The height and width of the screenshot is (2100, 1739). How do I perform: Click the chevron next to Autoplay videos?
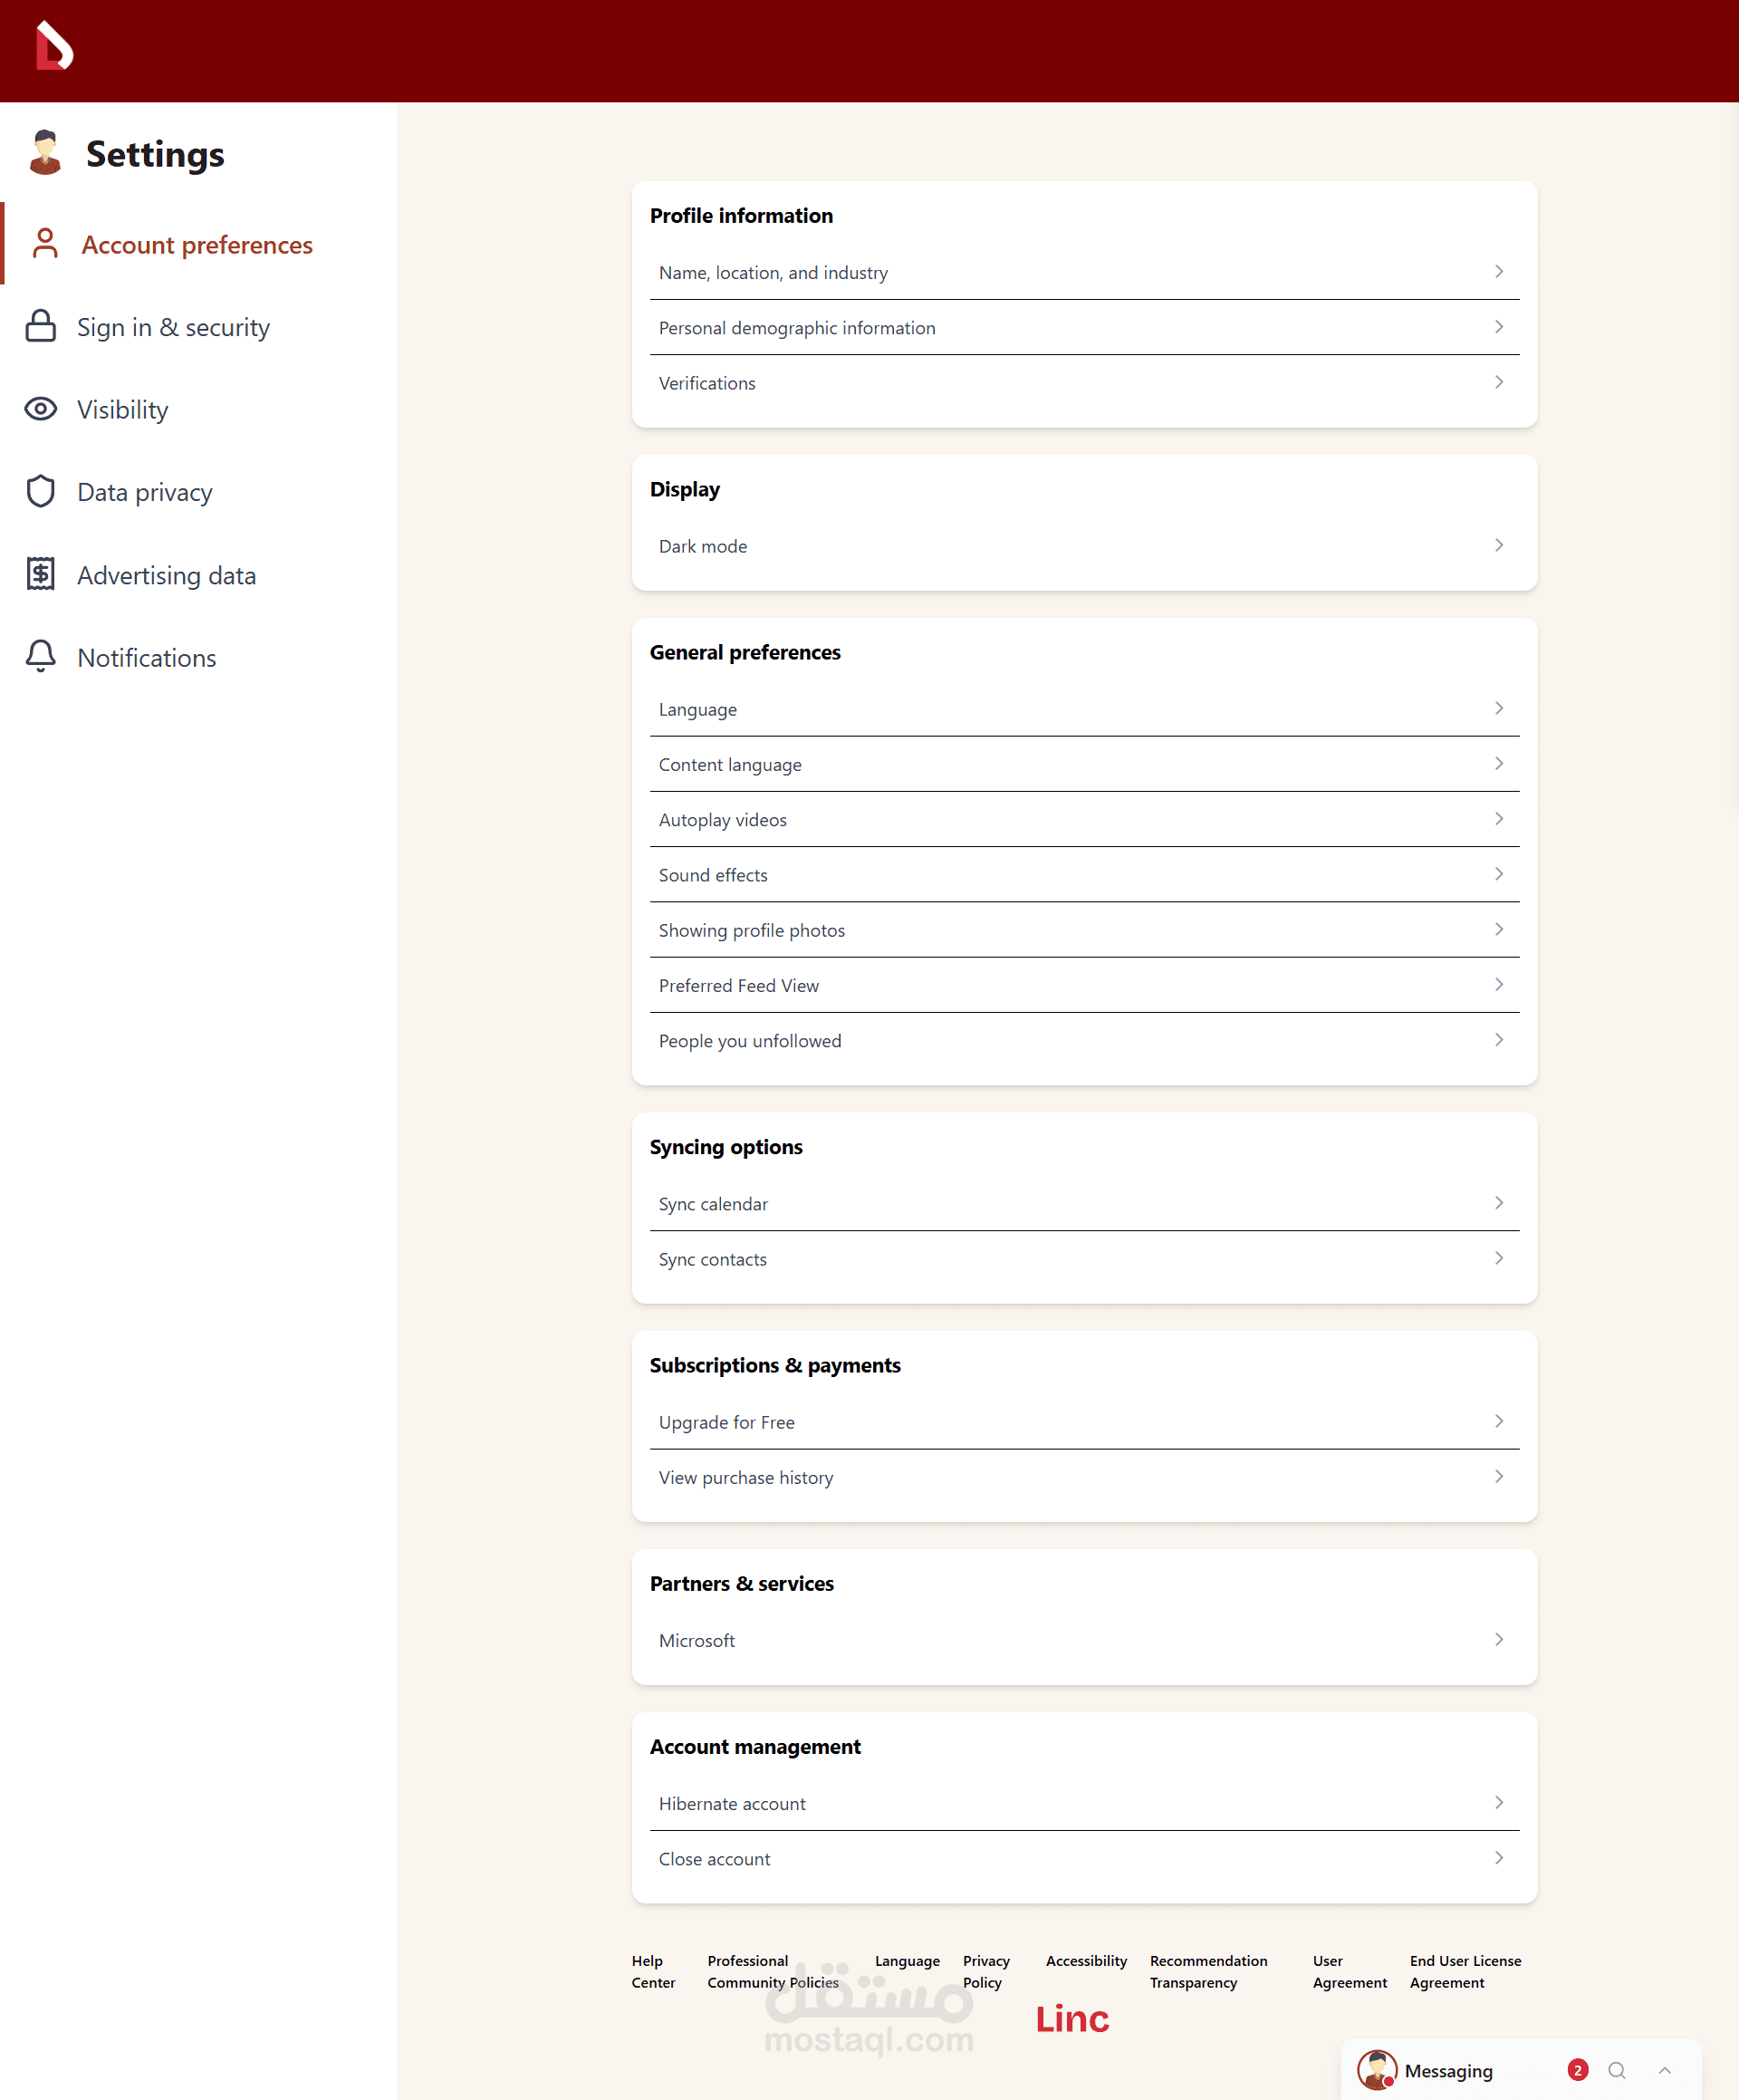click(x=1498, y=819)
